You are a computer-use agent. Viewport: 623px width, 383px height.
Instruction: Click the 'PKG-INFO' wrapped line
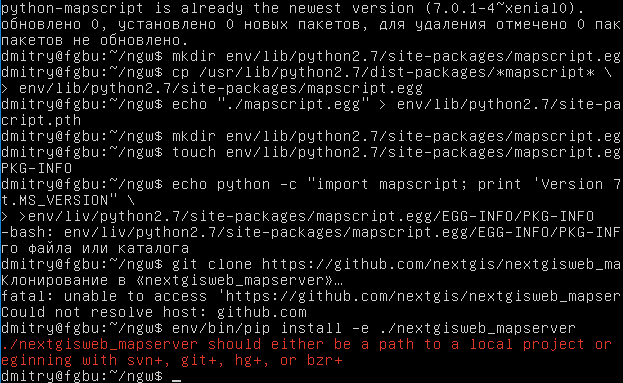coord(37,168)
